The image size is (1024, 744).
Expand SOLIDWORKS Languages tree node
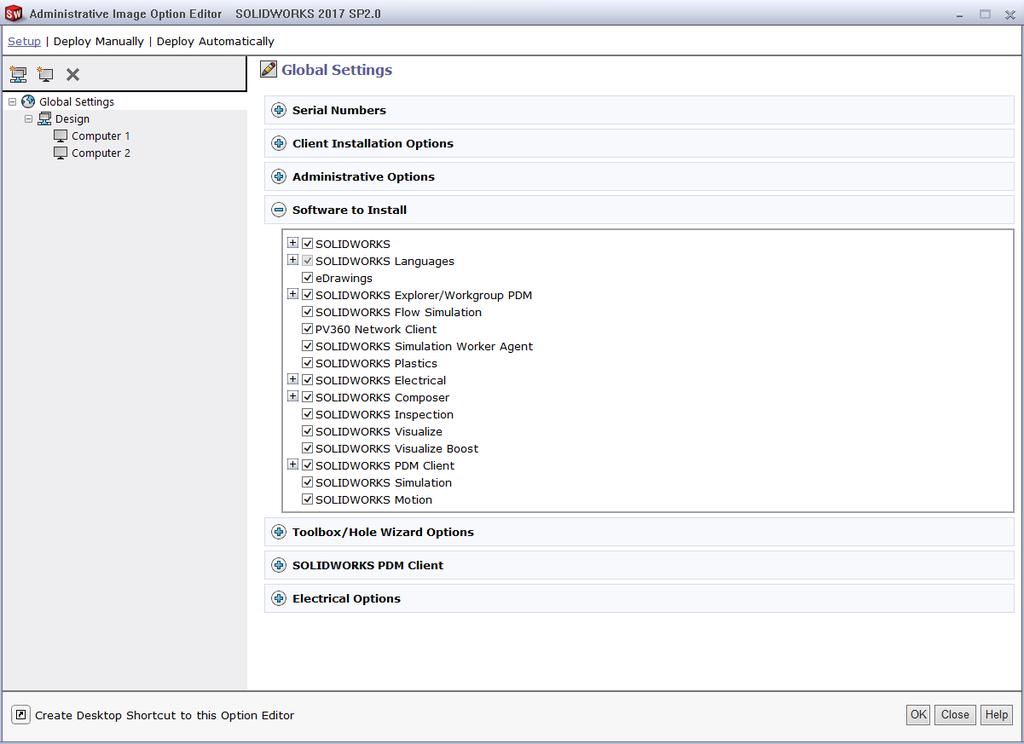point(293,260)
